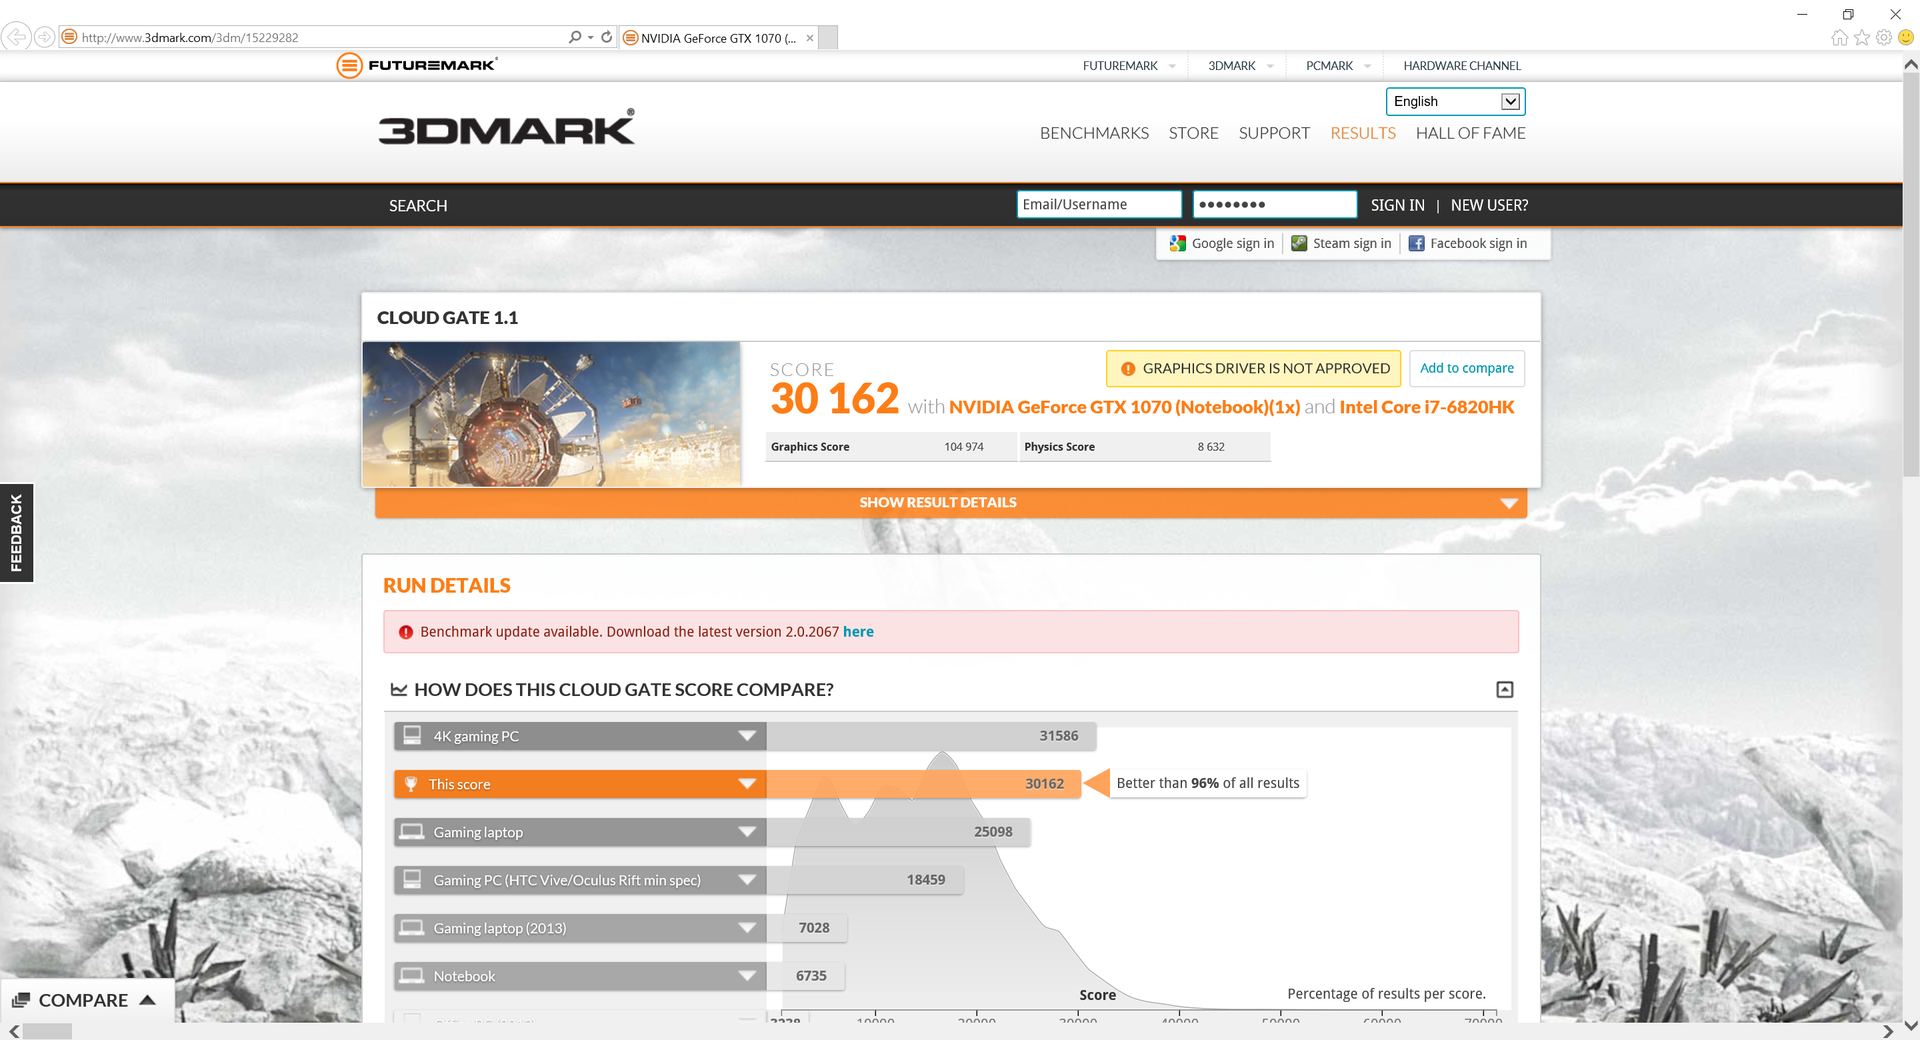Screen dimensions: 1920x1040
Task: Open Hardware Channel link
Action: pos(1462,66)
